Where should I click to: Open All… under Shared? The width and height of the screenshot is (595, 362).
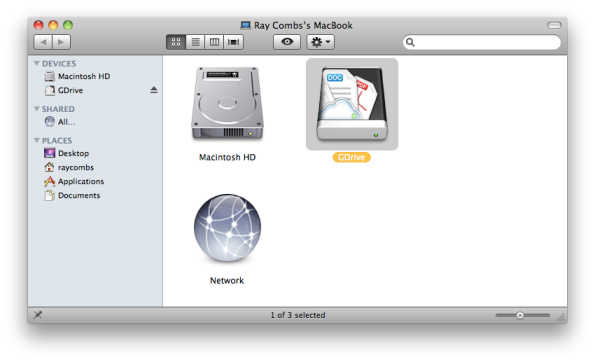pos(60,122)
